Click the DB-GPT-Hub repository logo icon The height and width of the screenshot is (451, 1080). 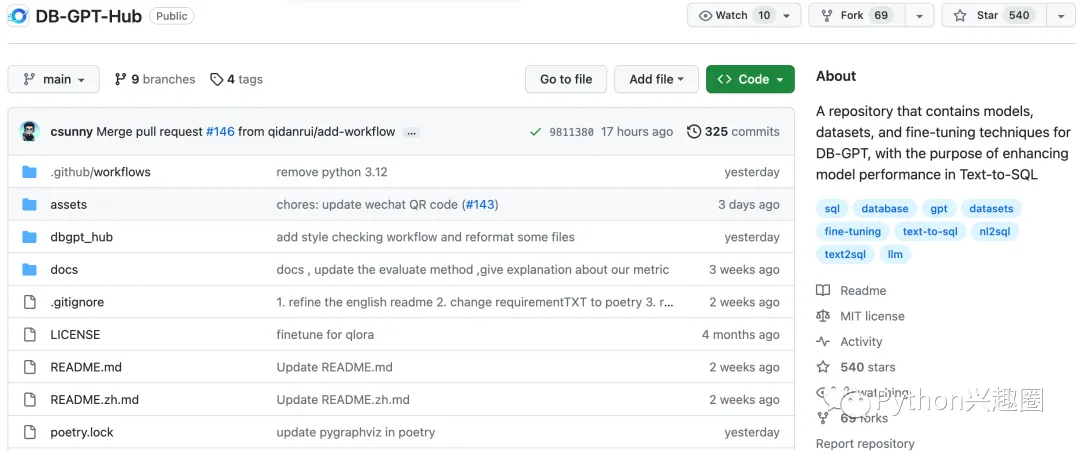click(18, 16)
